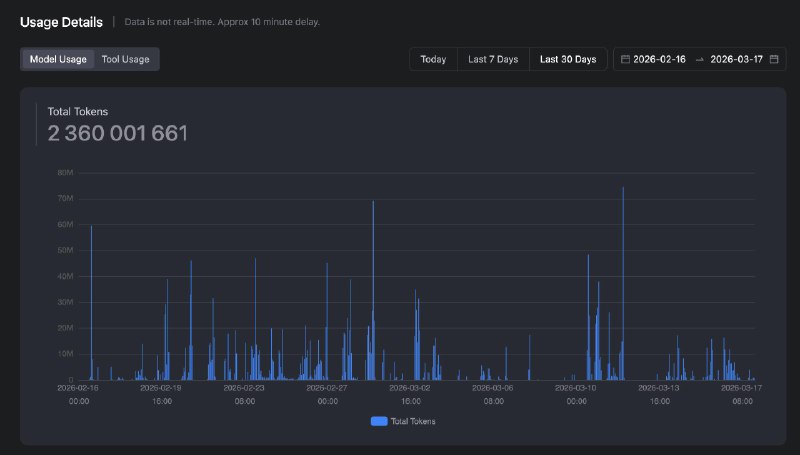Click the data delay notice text

[222, 22]
